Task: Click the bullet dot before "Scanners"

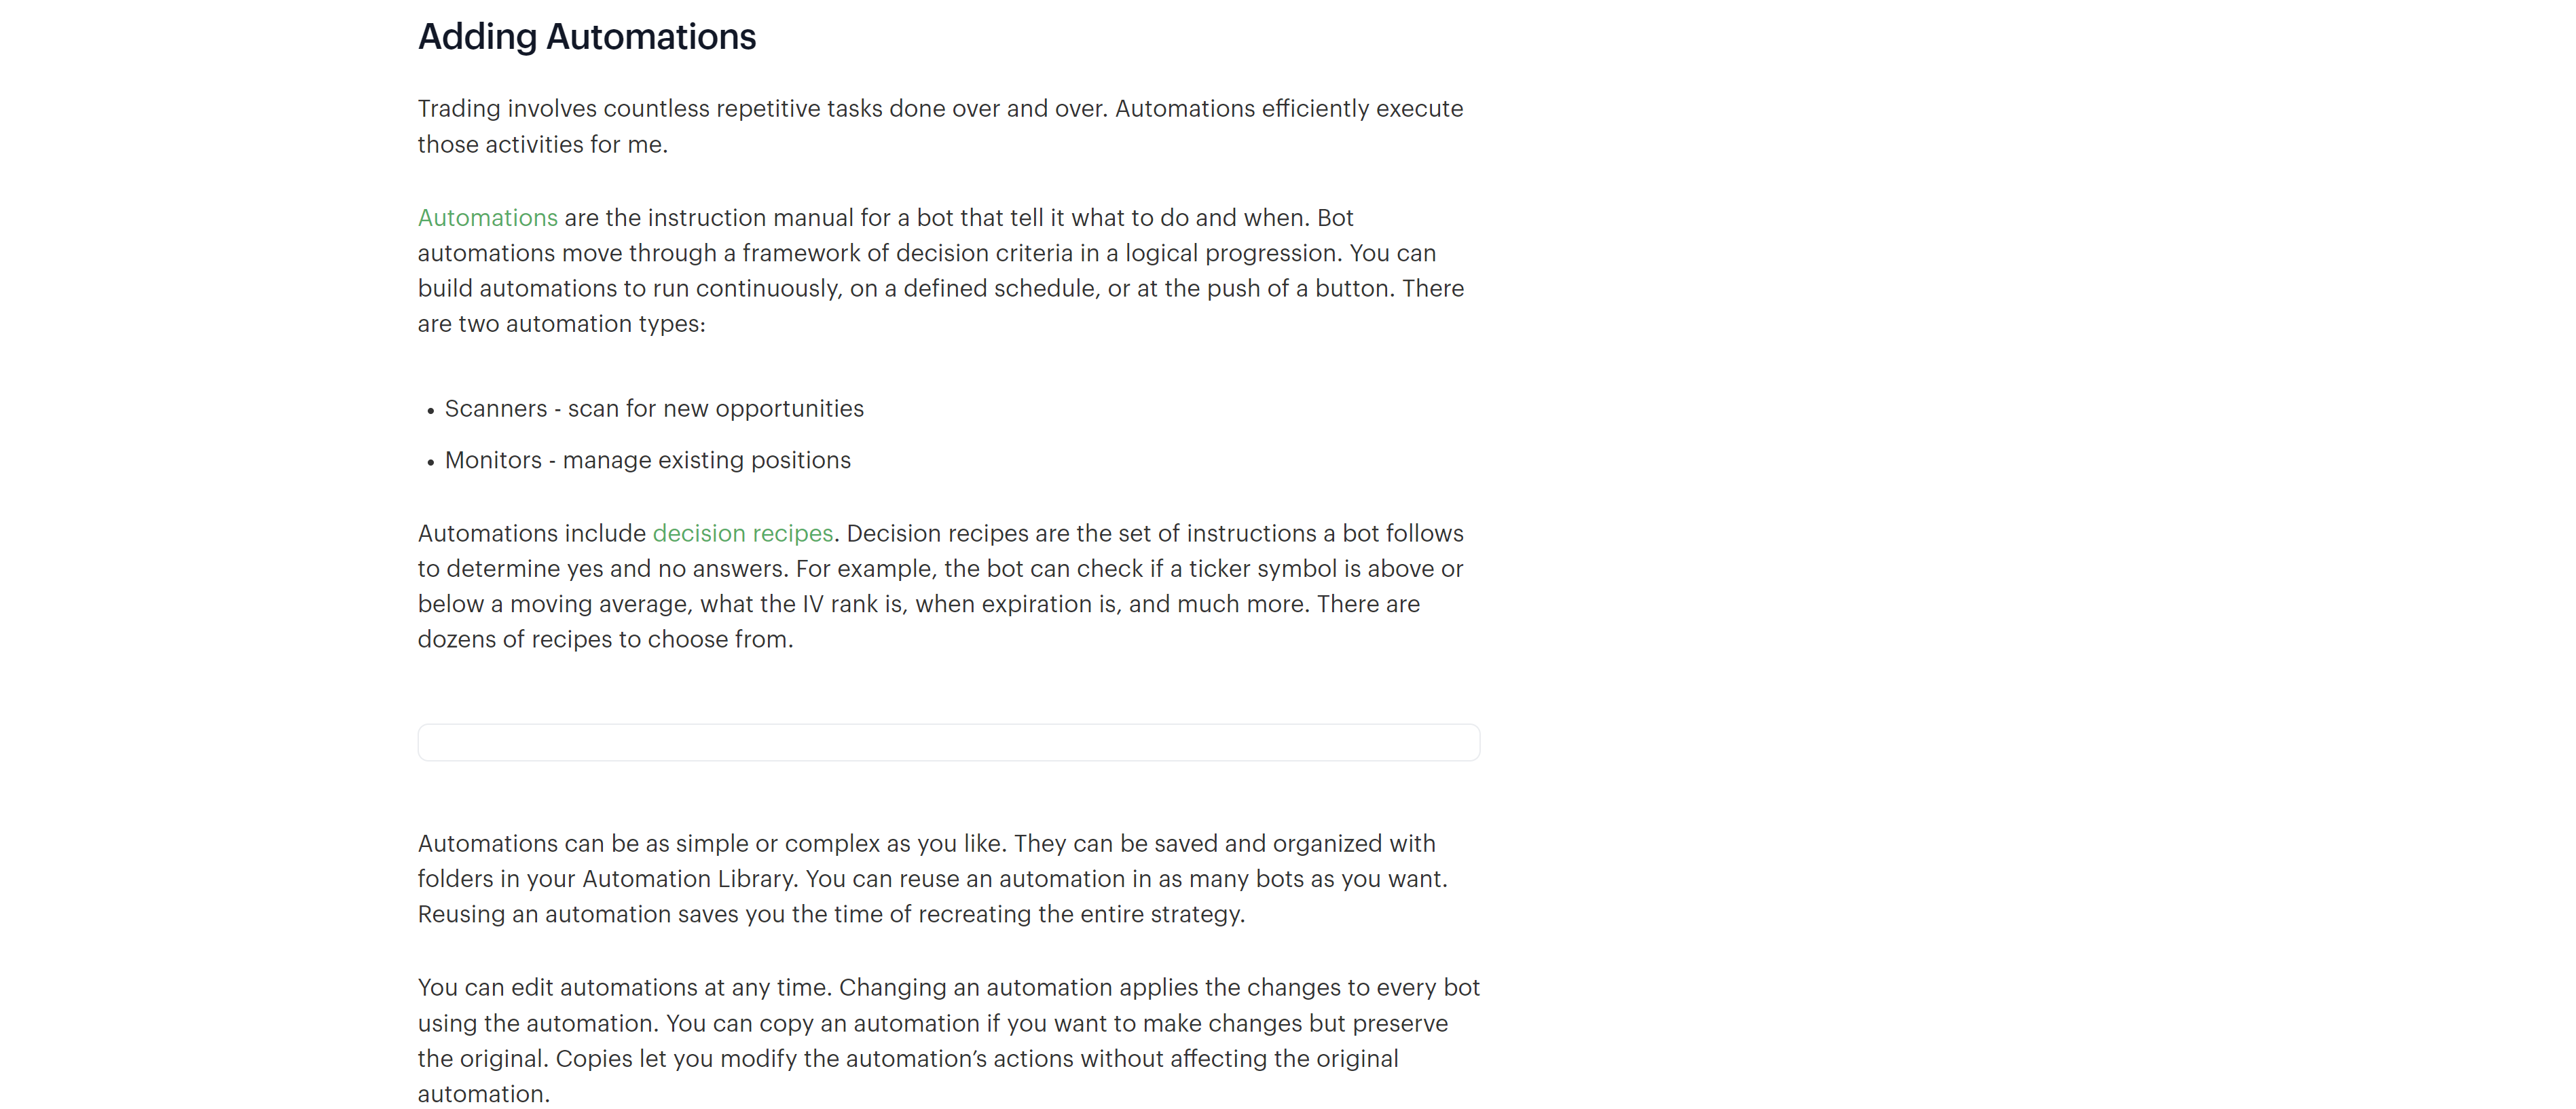Action: [430, 411]
